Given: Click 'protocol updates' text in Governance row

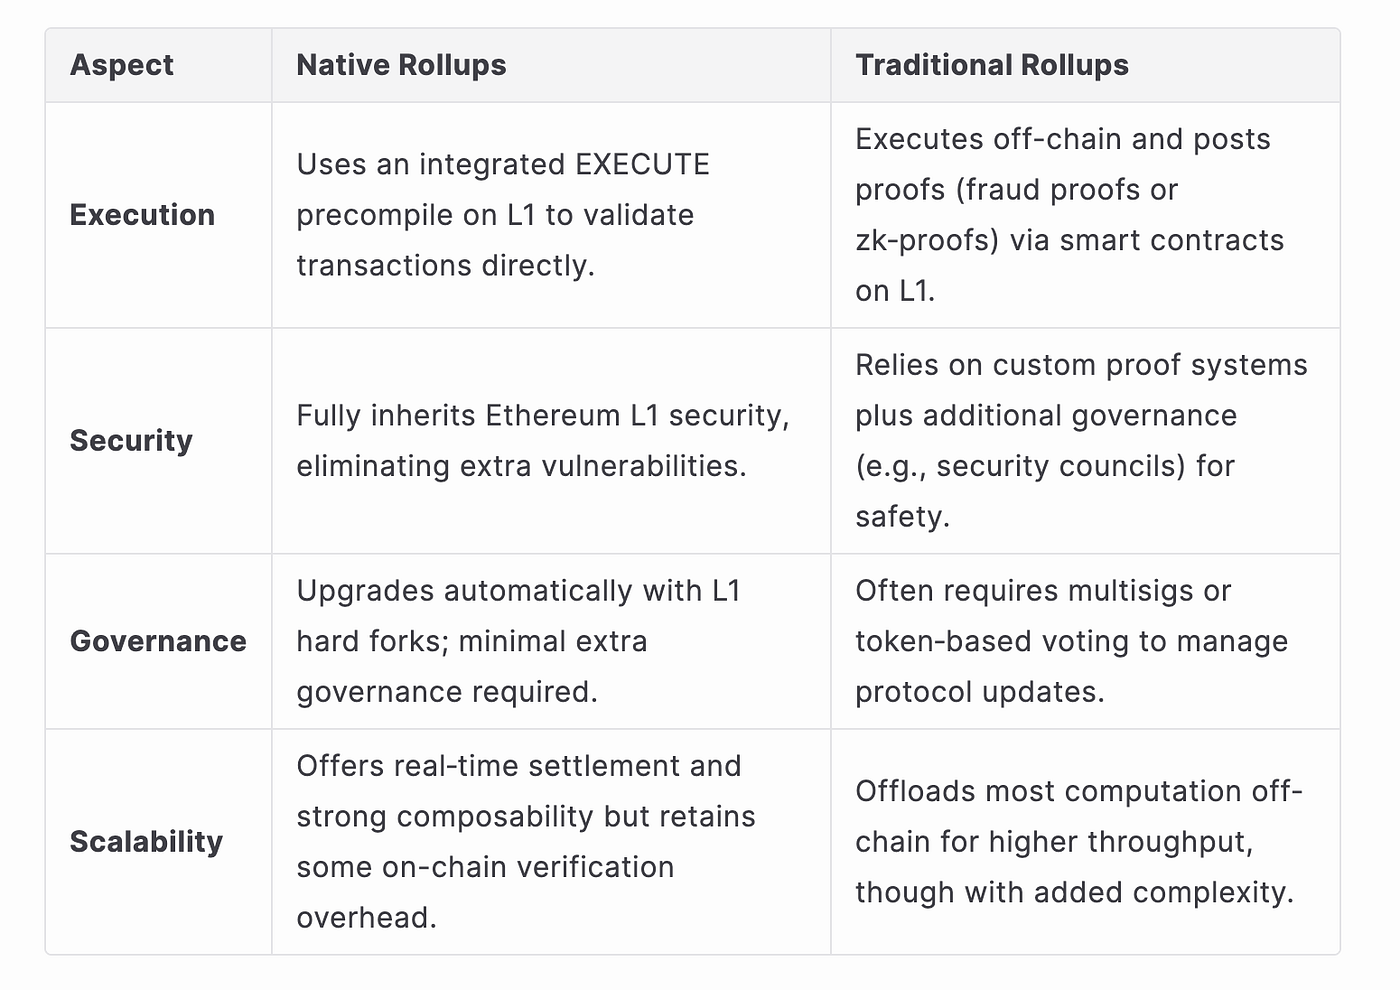Looking at the screenshot, I should [980, 692].
